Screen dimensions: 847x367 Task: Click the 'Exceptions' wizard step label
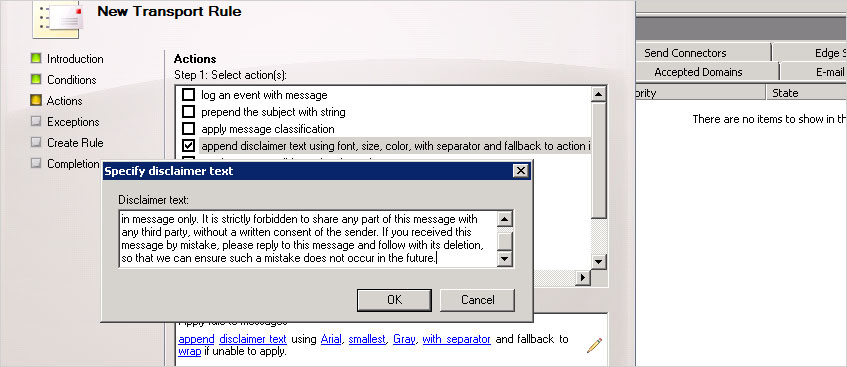[x=73, y=122]
